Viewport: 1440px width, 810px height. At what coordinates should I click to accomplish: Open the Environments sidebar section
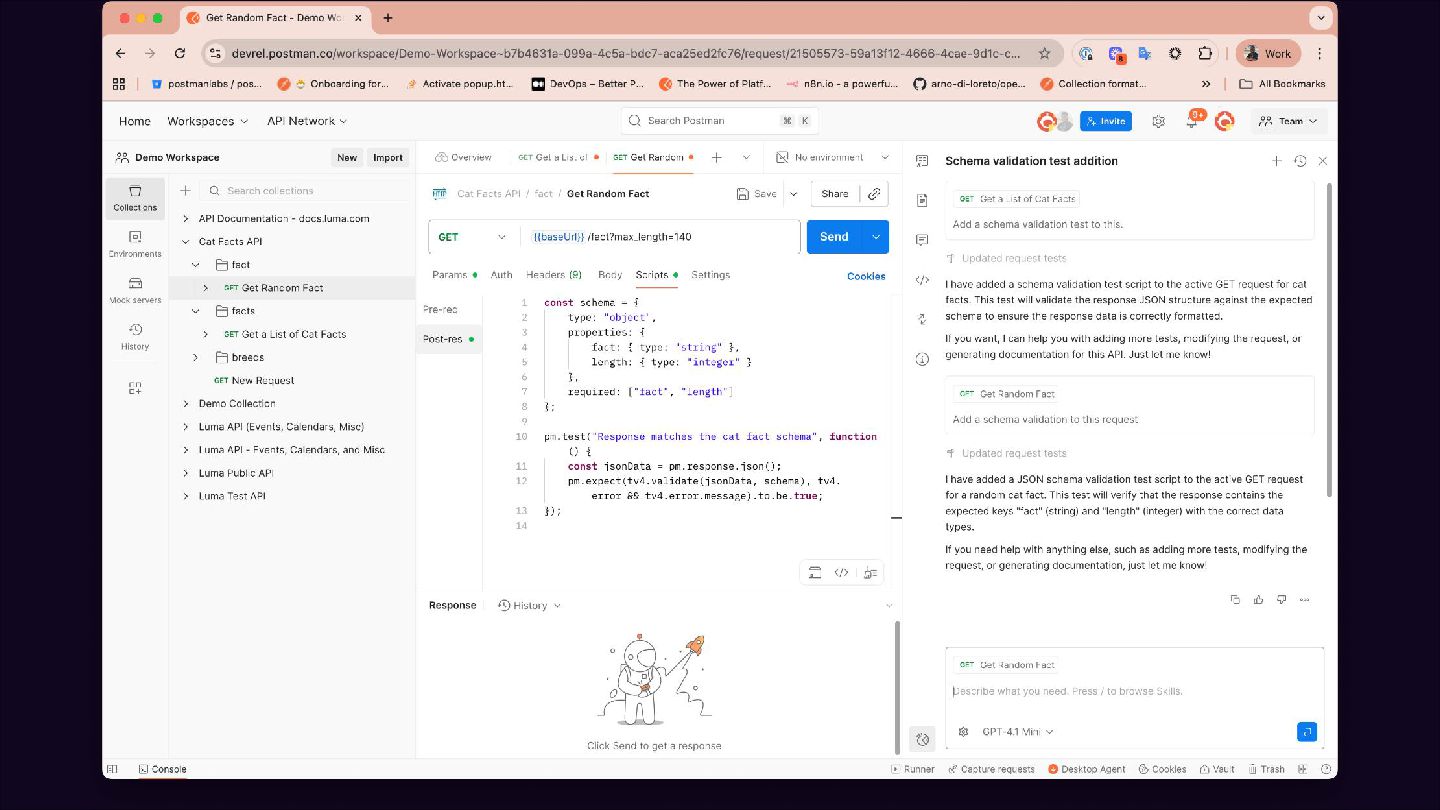pyautogui.click(x=135, y=244)
